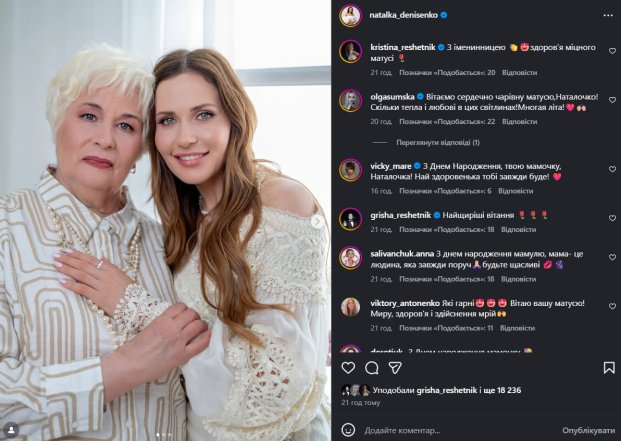
Task: Share the post with the paper plane icon
Action: pos(394,368)
